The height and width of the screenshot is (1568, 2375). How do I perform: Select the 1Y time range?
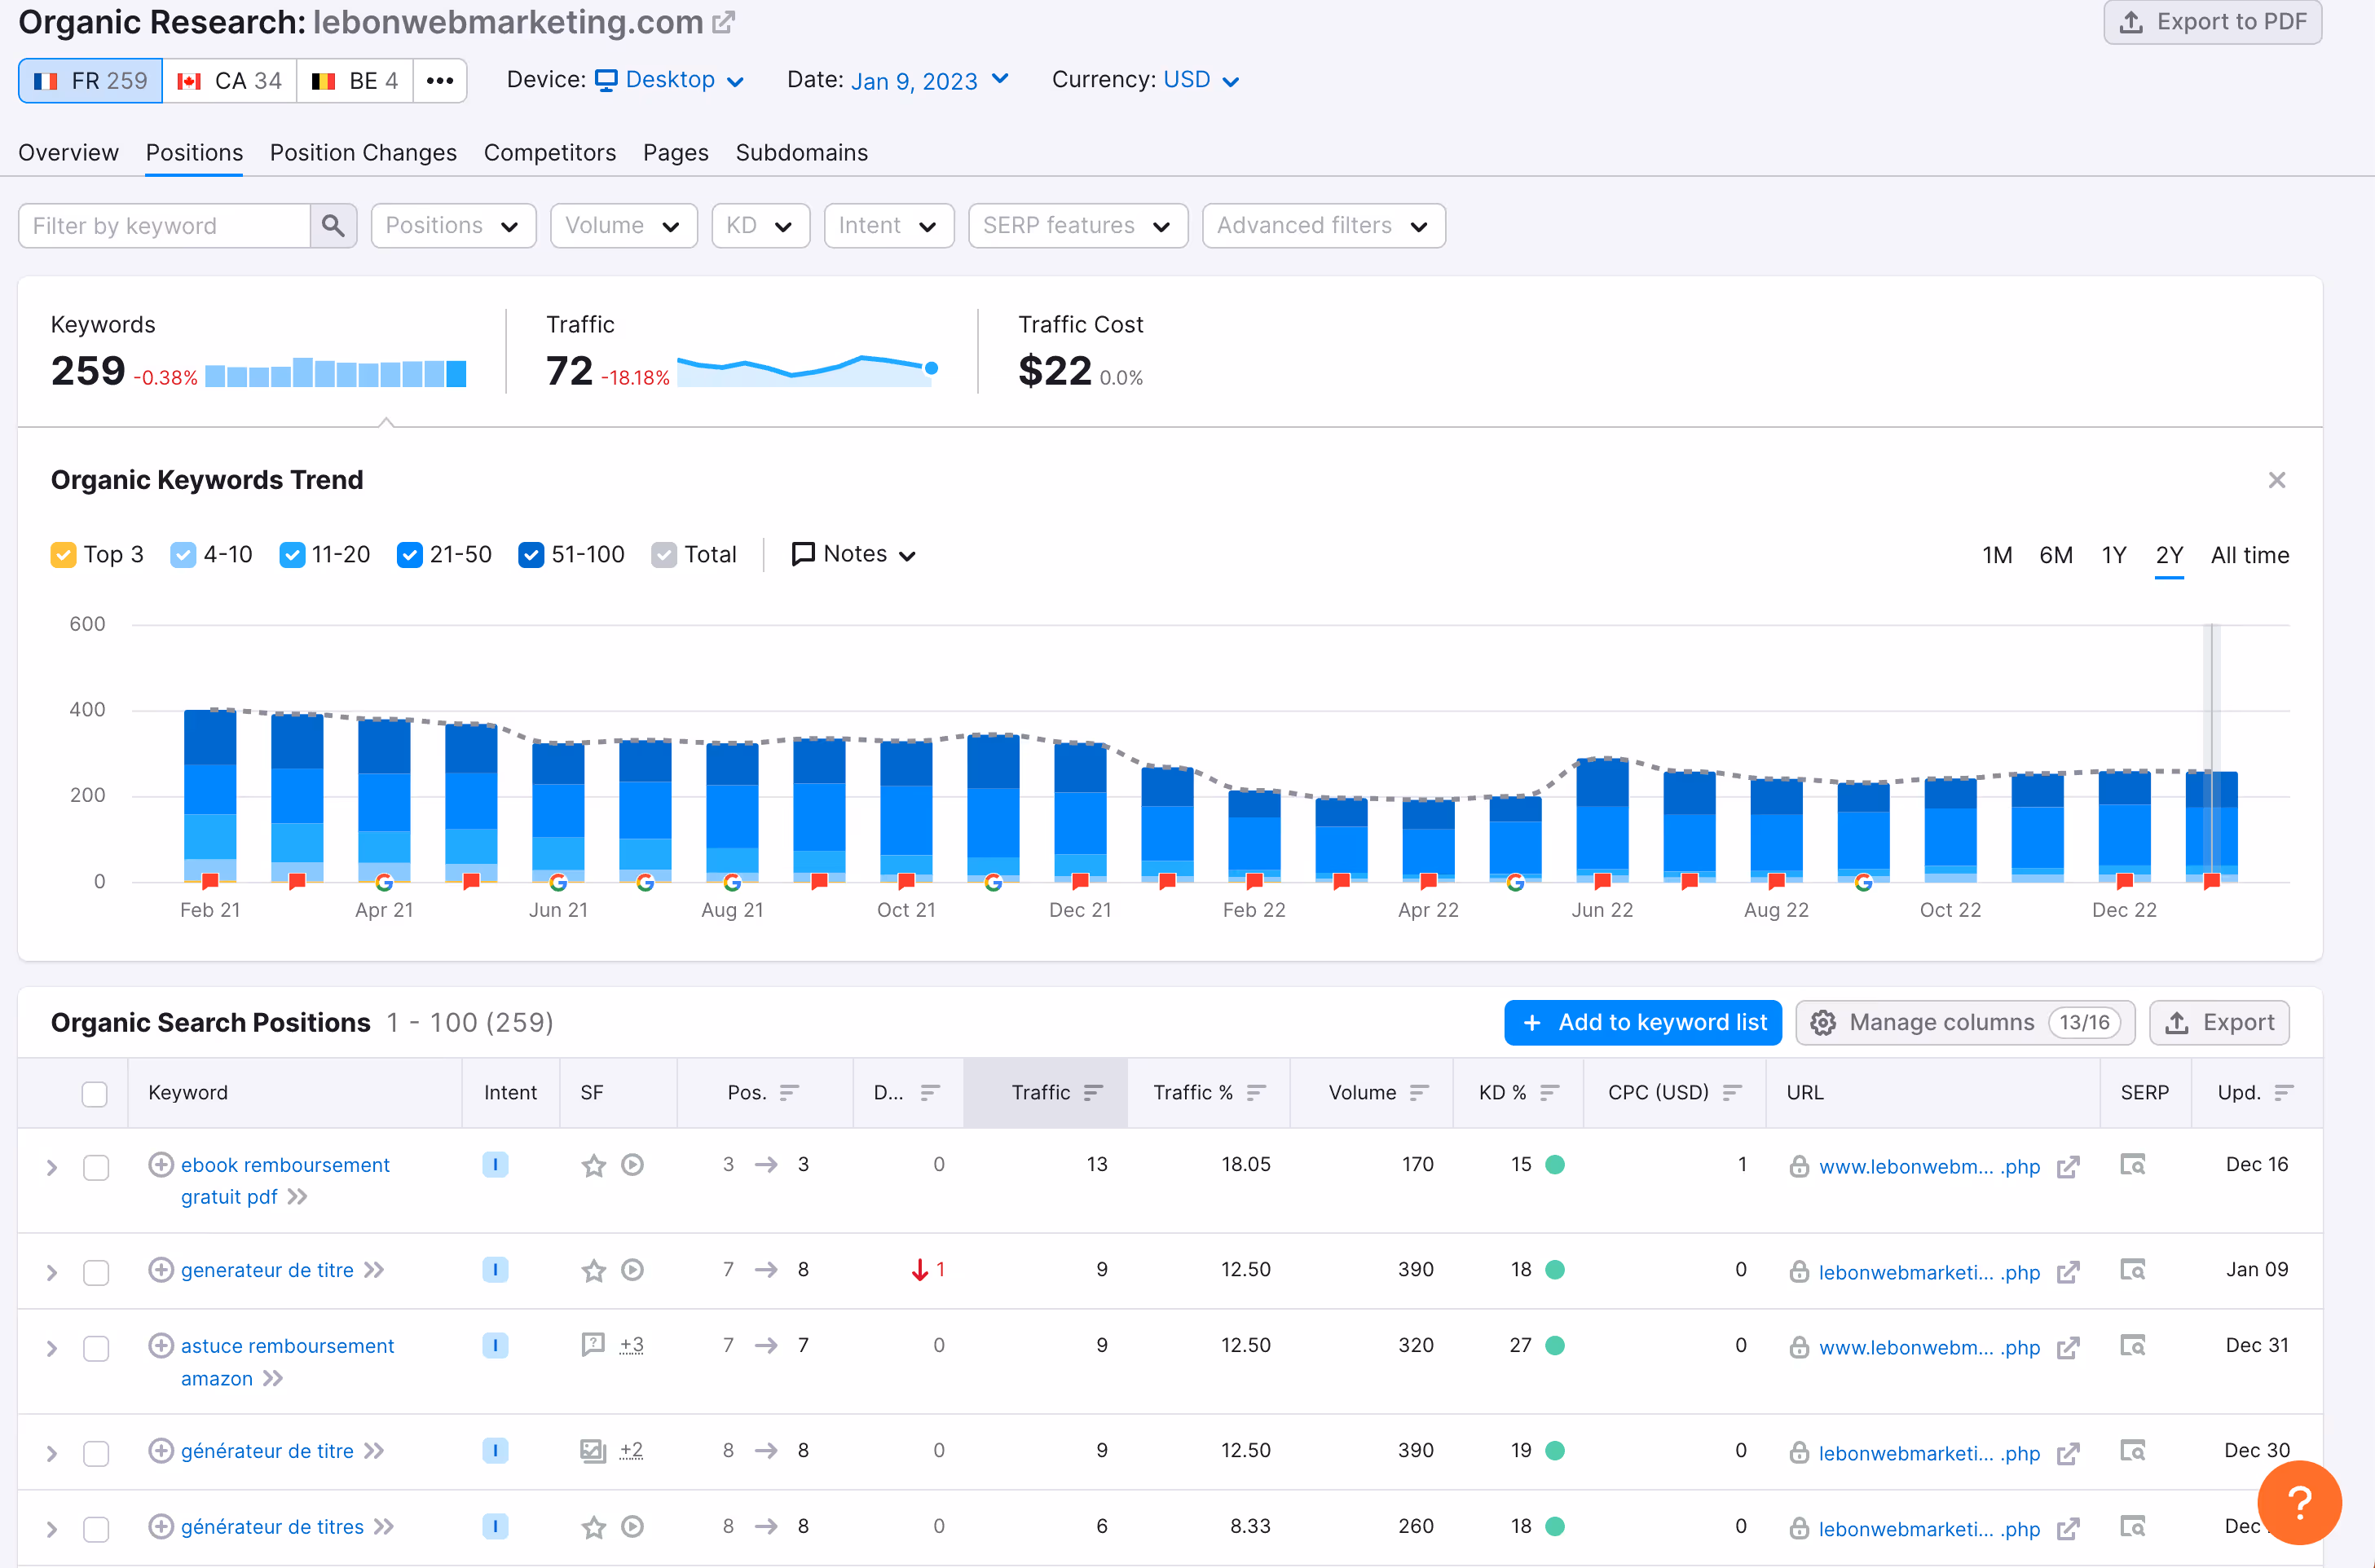2113,555
